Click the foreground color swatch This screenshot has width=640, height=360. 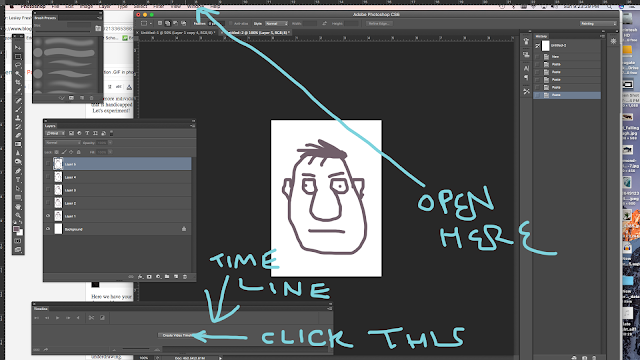click(17, 229)
